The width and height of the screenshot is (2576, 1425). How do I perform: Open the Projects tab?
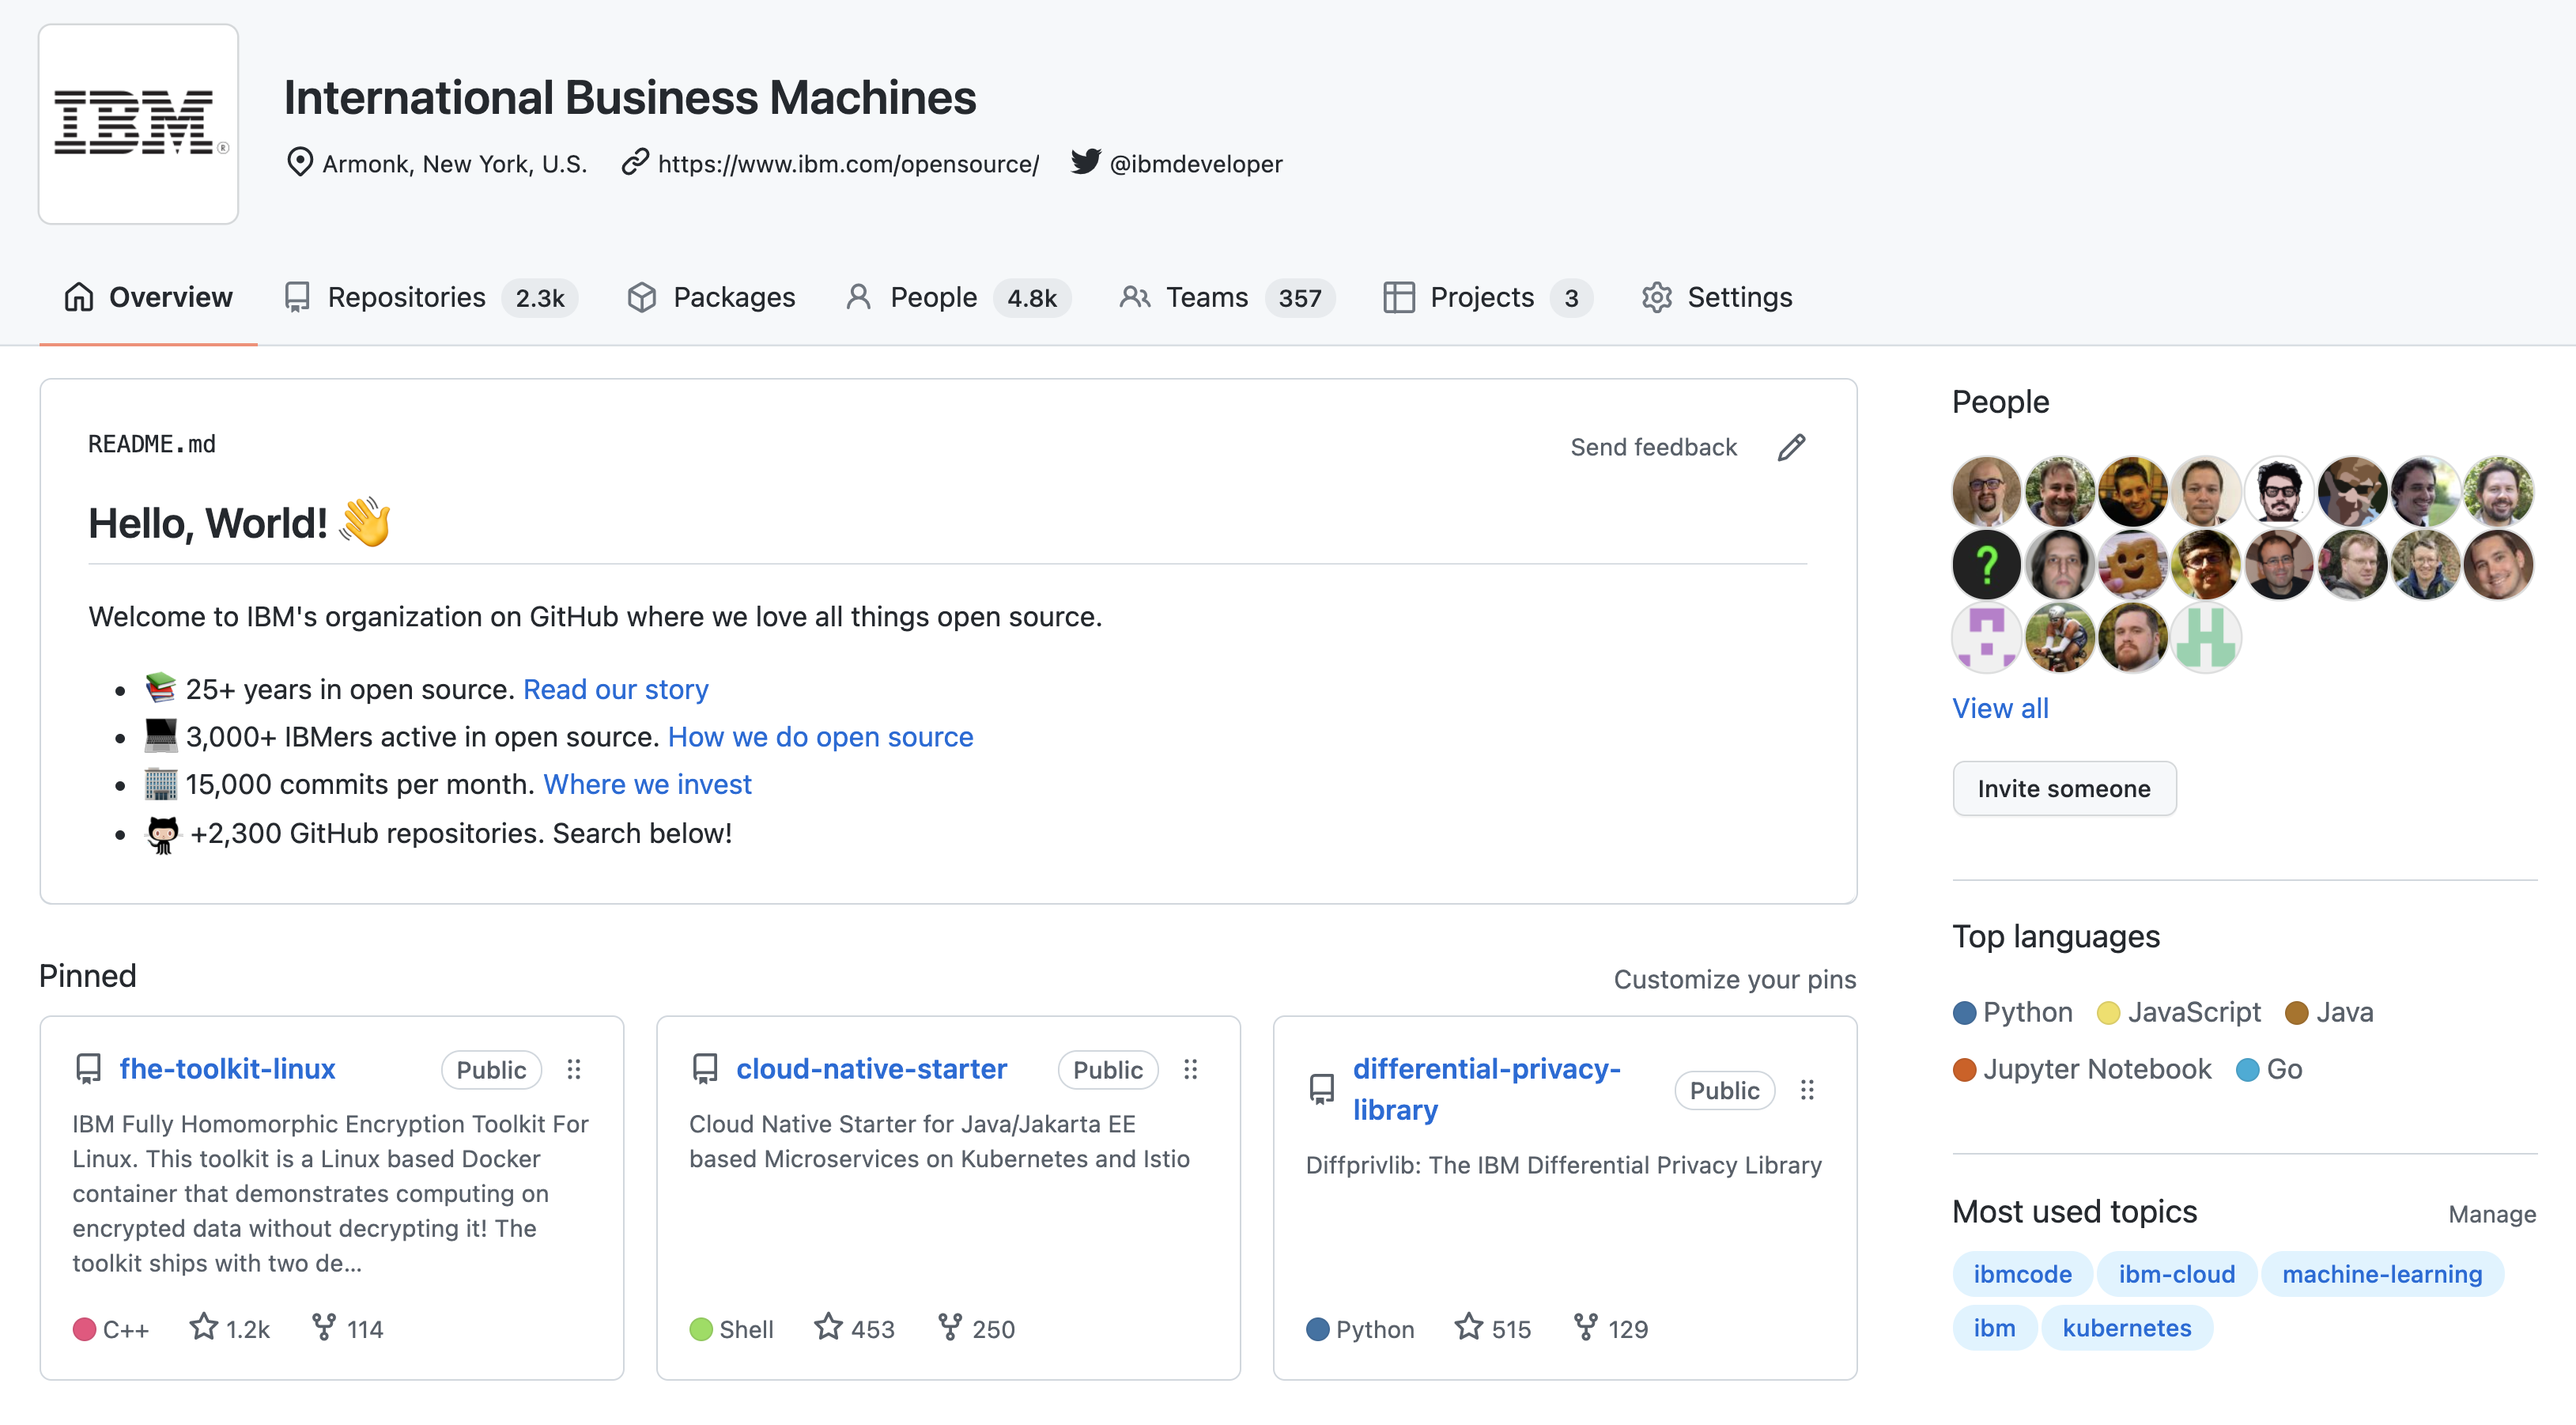point(1488,297)
